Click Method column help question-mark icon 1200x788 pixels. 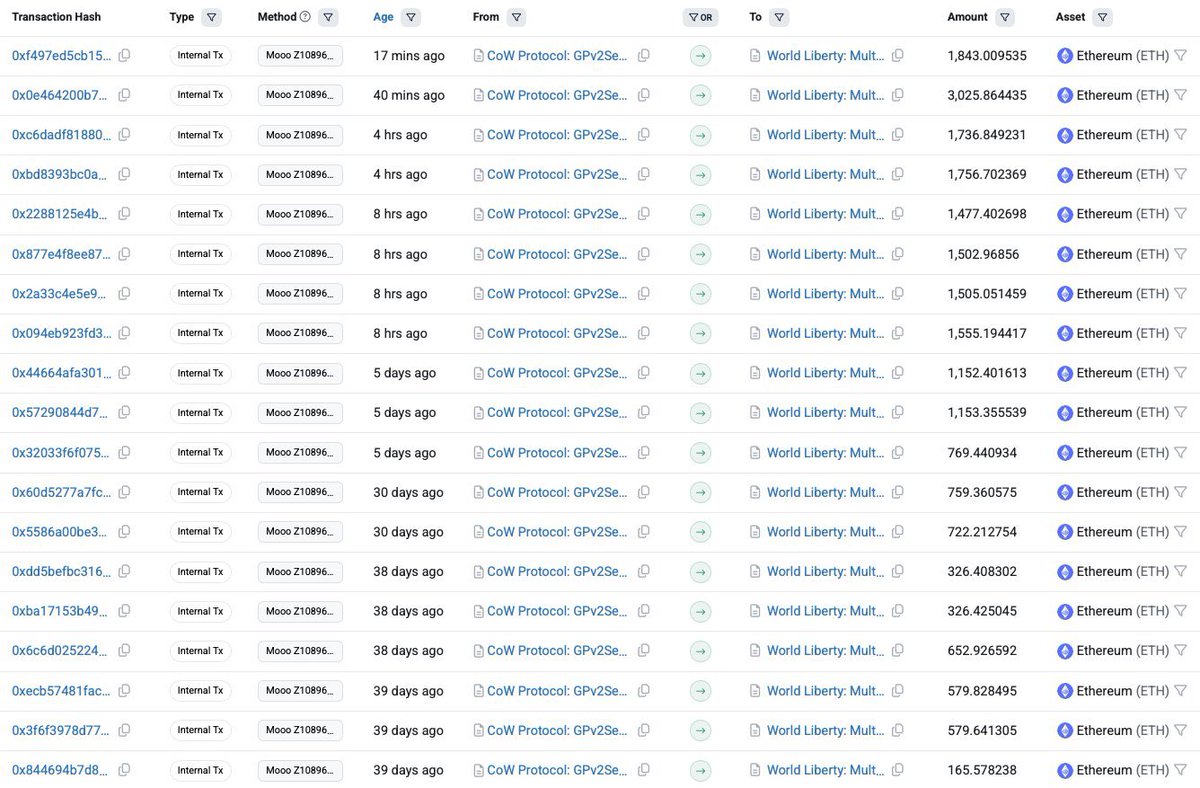[x=305, y=17]
